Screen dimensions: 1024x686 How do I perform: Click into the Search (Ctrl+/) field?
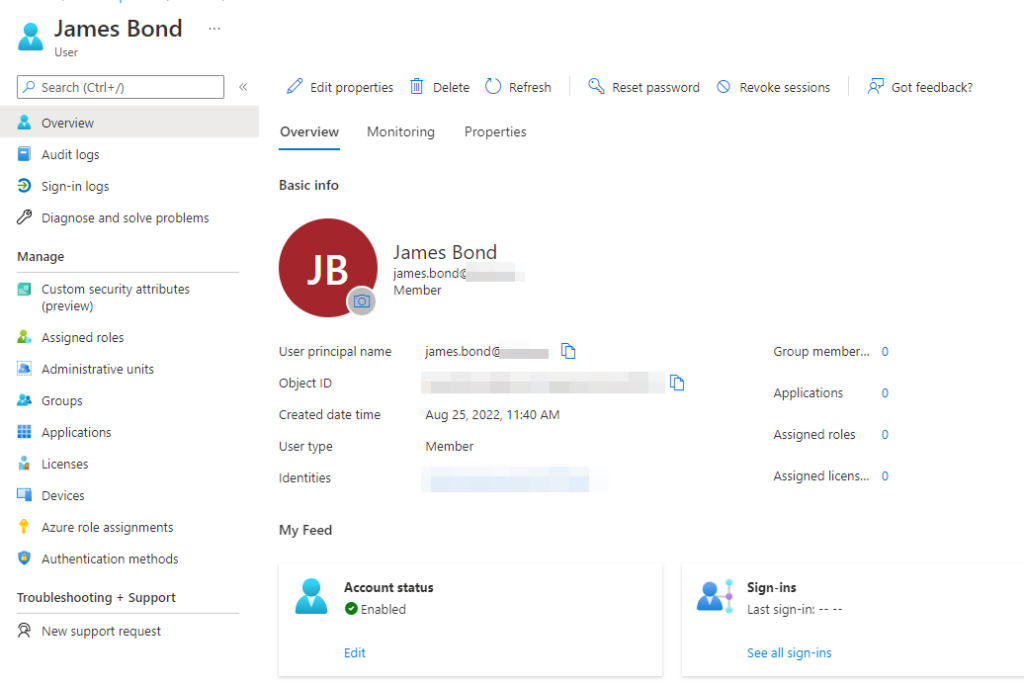pos(120,87)
